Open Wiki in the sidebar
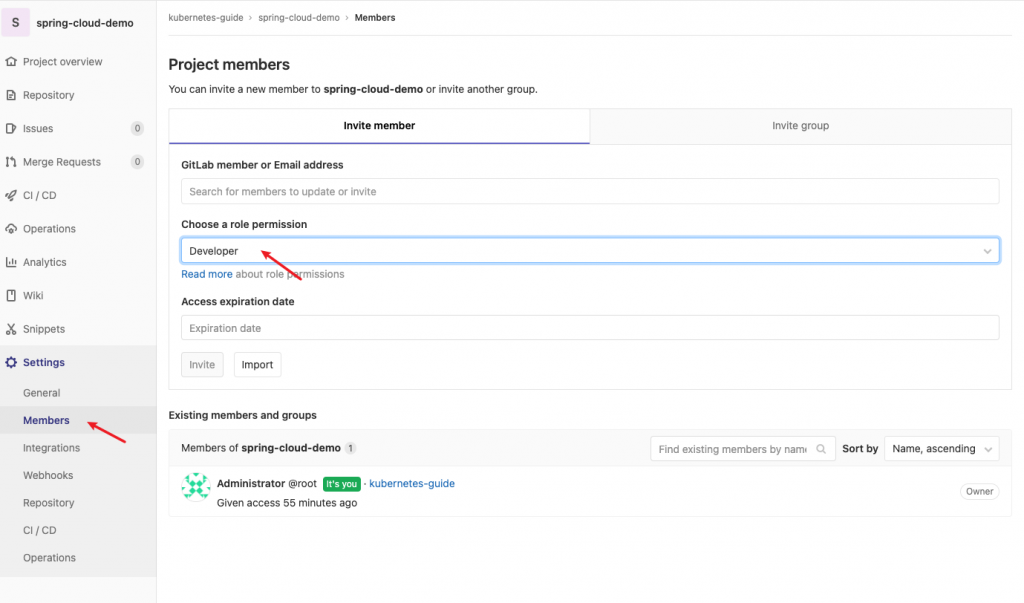This screenshot has height=603, width=1024. click(x=33, y=295)
